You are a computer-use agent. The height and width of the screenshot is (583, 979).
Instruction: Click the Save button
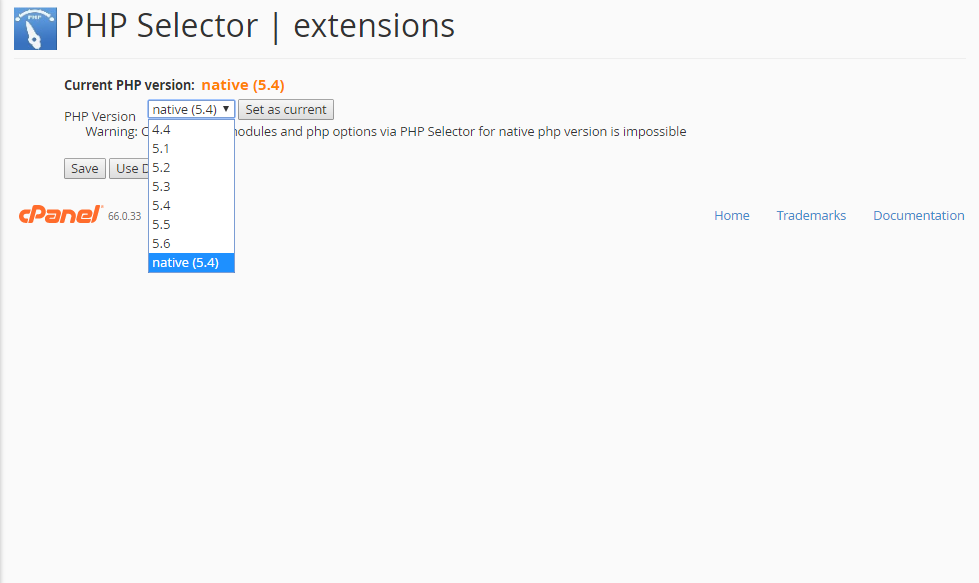pos(84,168)
